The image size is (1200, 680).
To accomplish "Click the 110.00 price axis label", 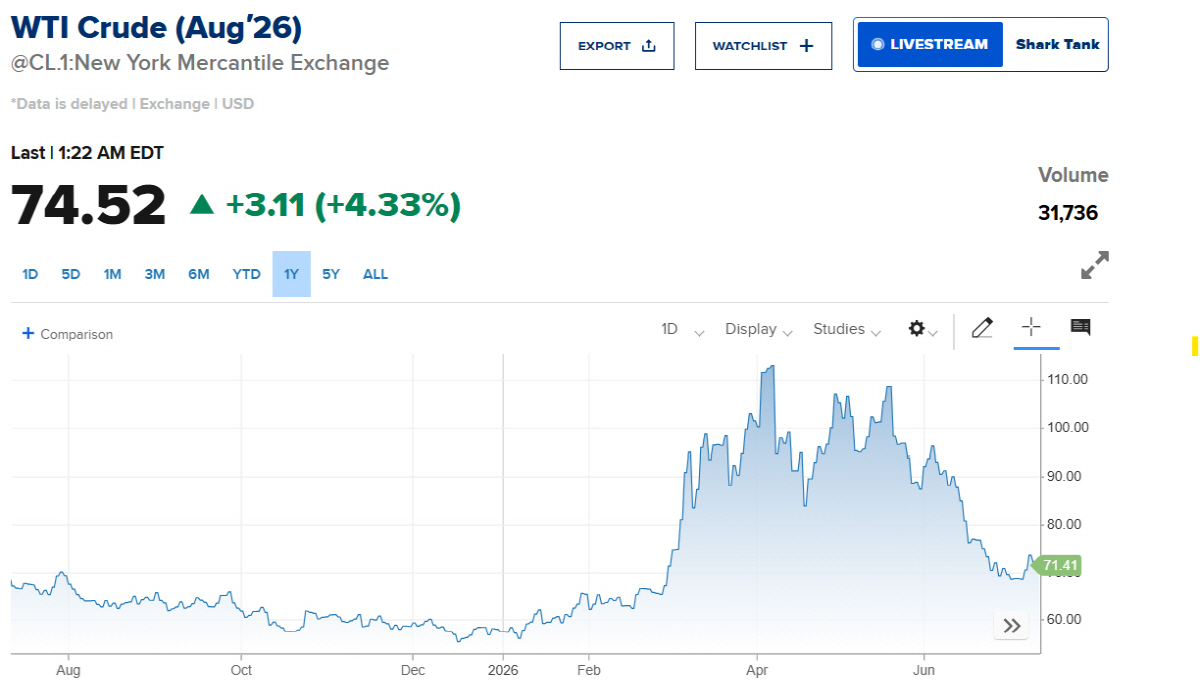I will pyautogui.click(x=1067, y=380).
